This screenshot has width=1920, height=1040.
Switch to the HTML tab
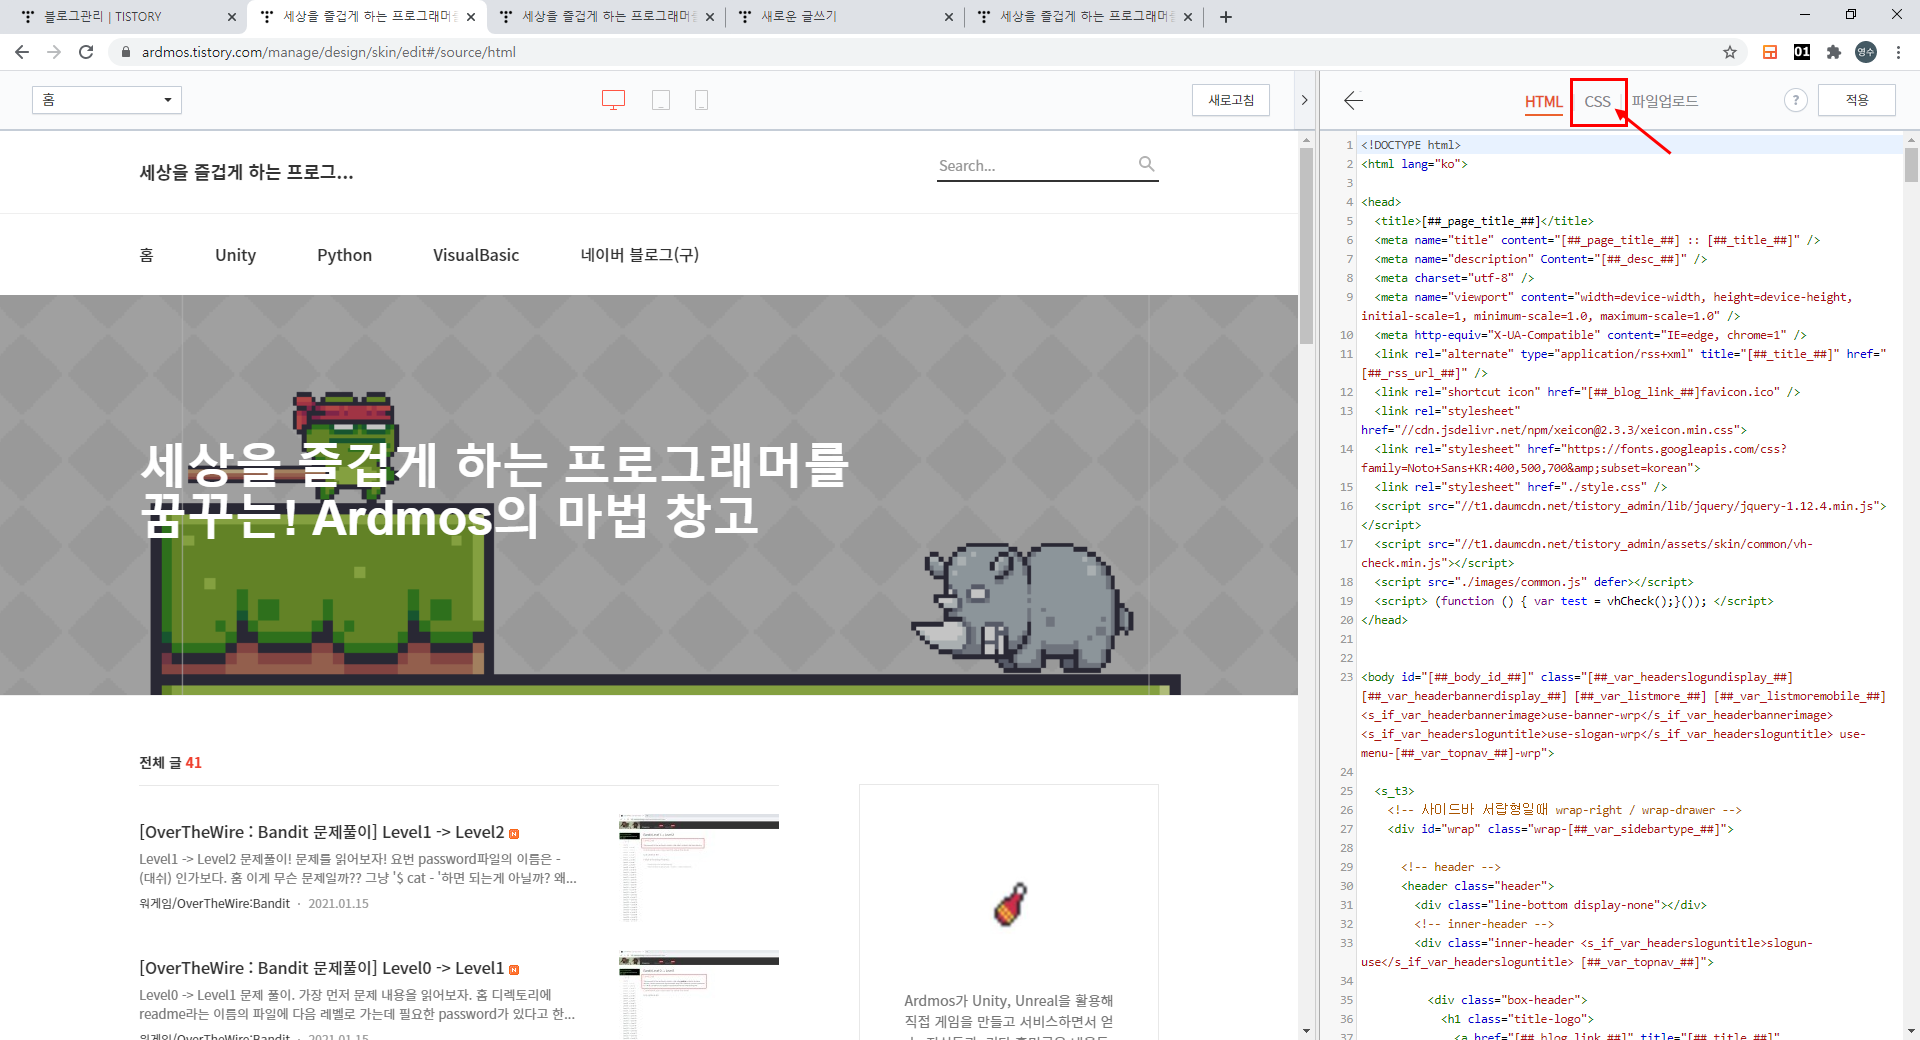pyautogui.click(x=1543, y=102)
